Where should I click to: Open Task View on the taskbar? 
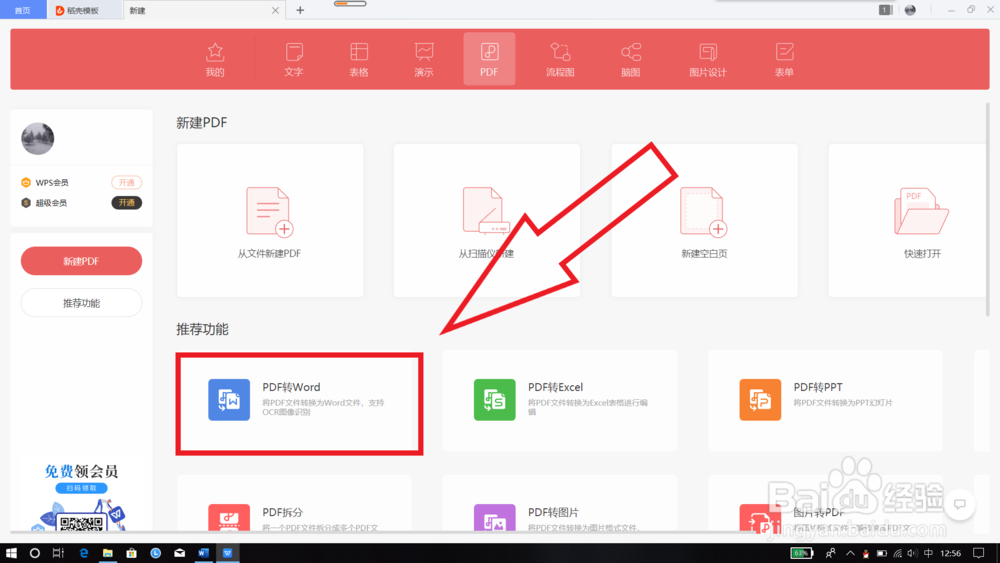[58, 553]
